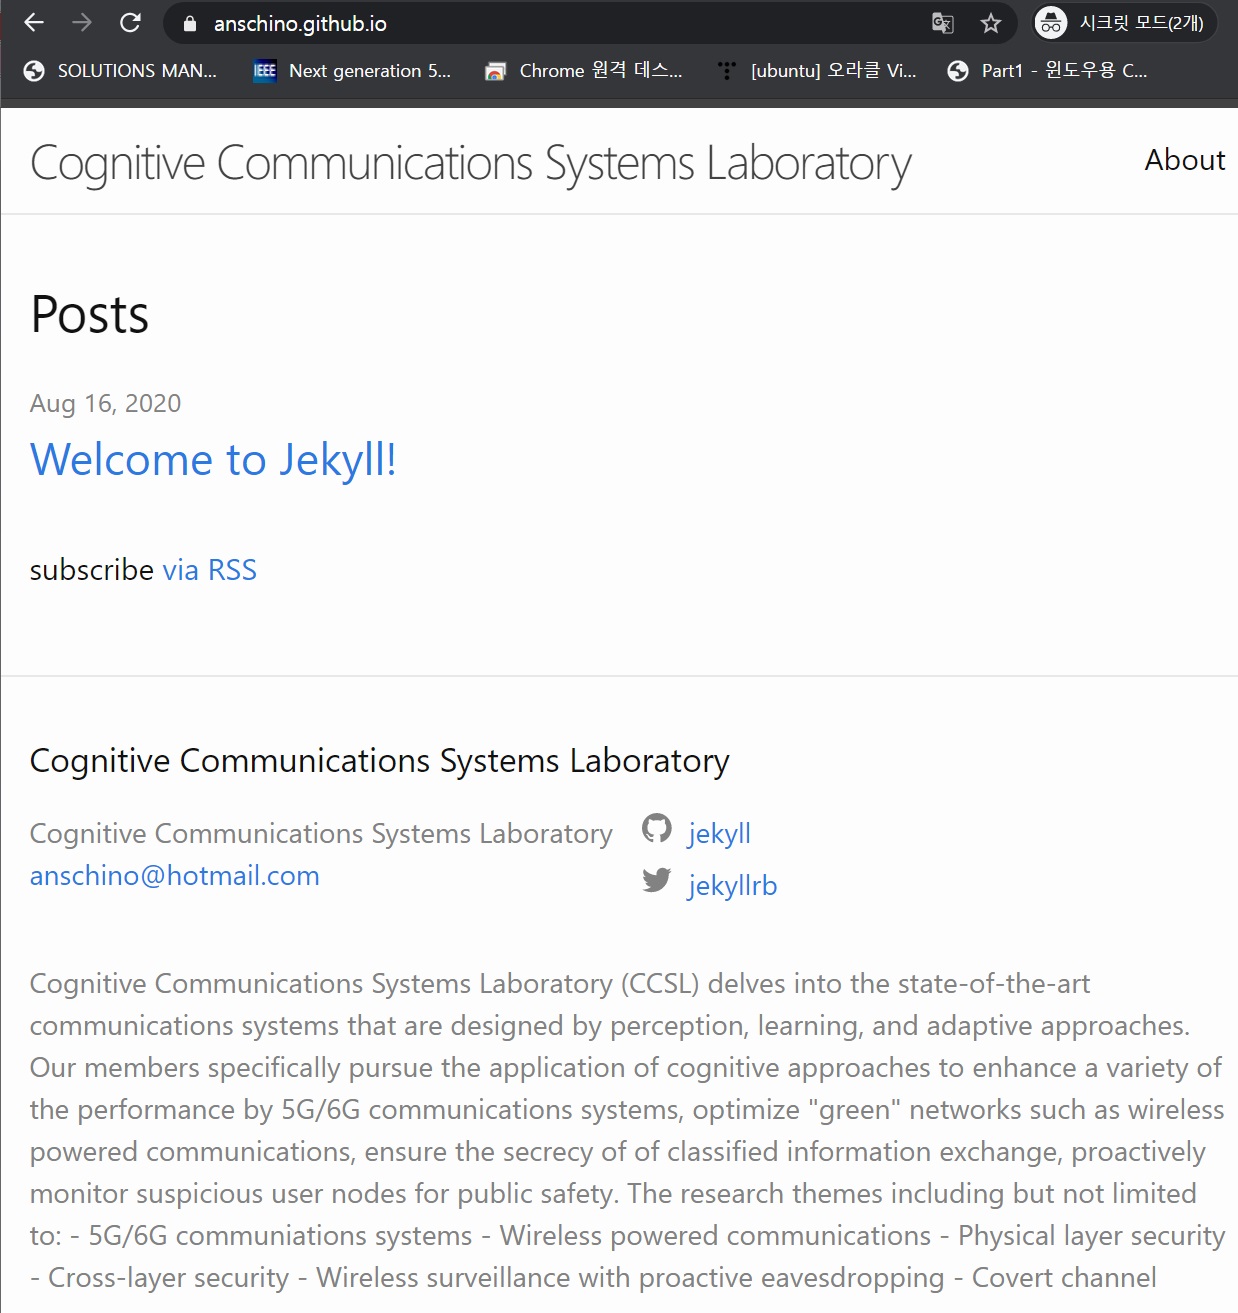
Task: Click the 시크릿 모드(2개) label
Action: pos(1142,23)
